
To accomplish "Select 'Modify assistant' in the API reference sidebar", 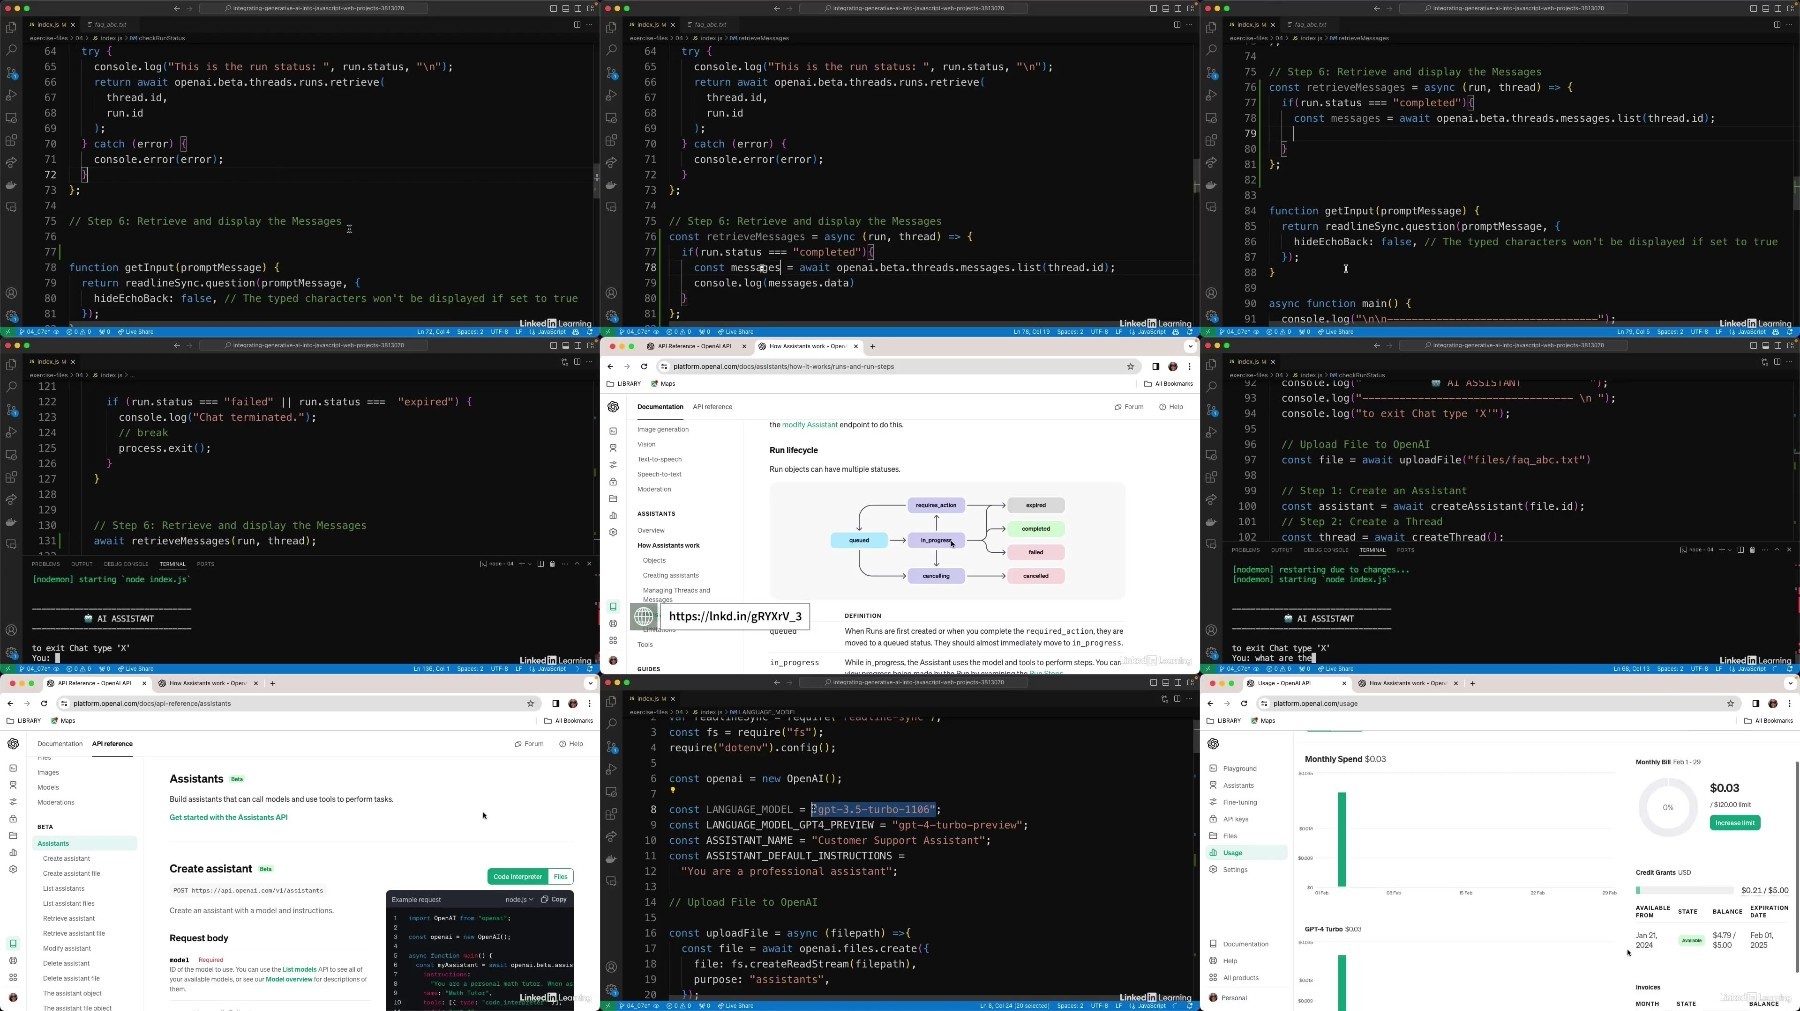I will [x=67, y=948].
